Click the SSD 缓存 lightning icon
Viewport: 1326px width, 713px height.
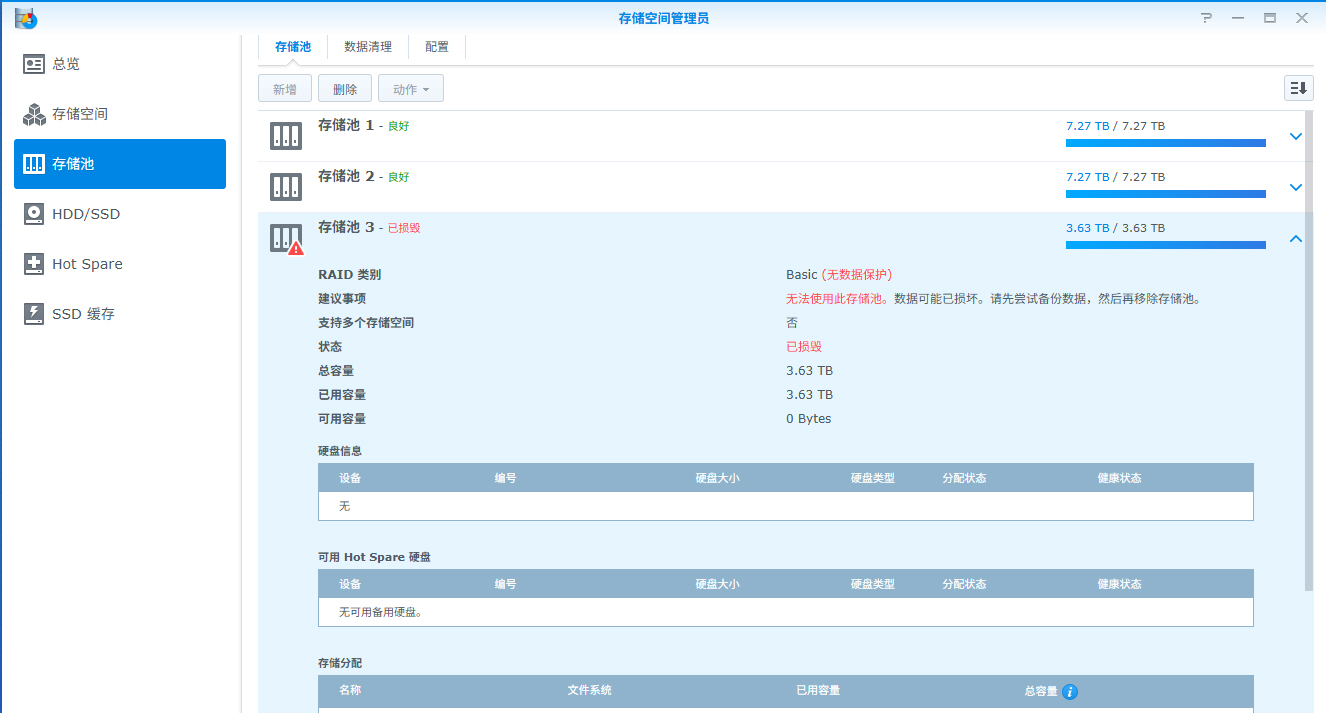(34, 314)
